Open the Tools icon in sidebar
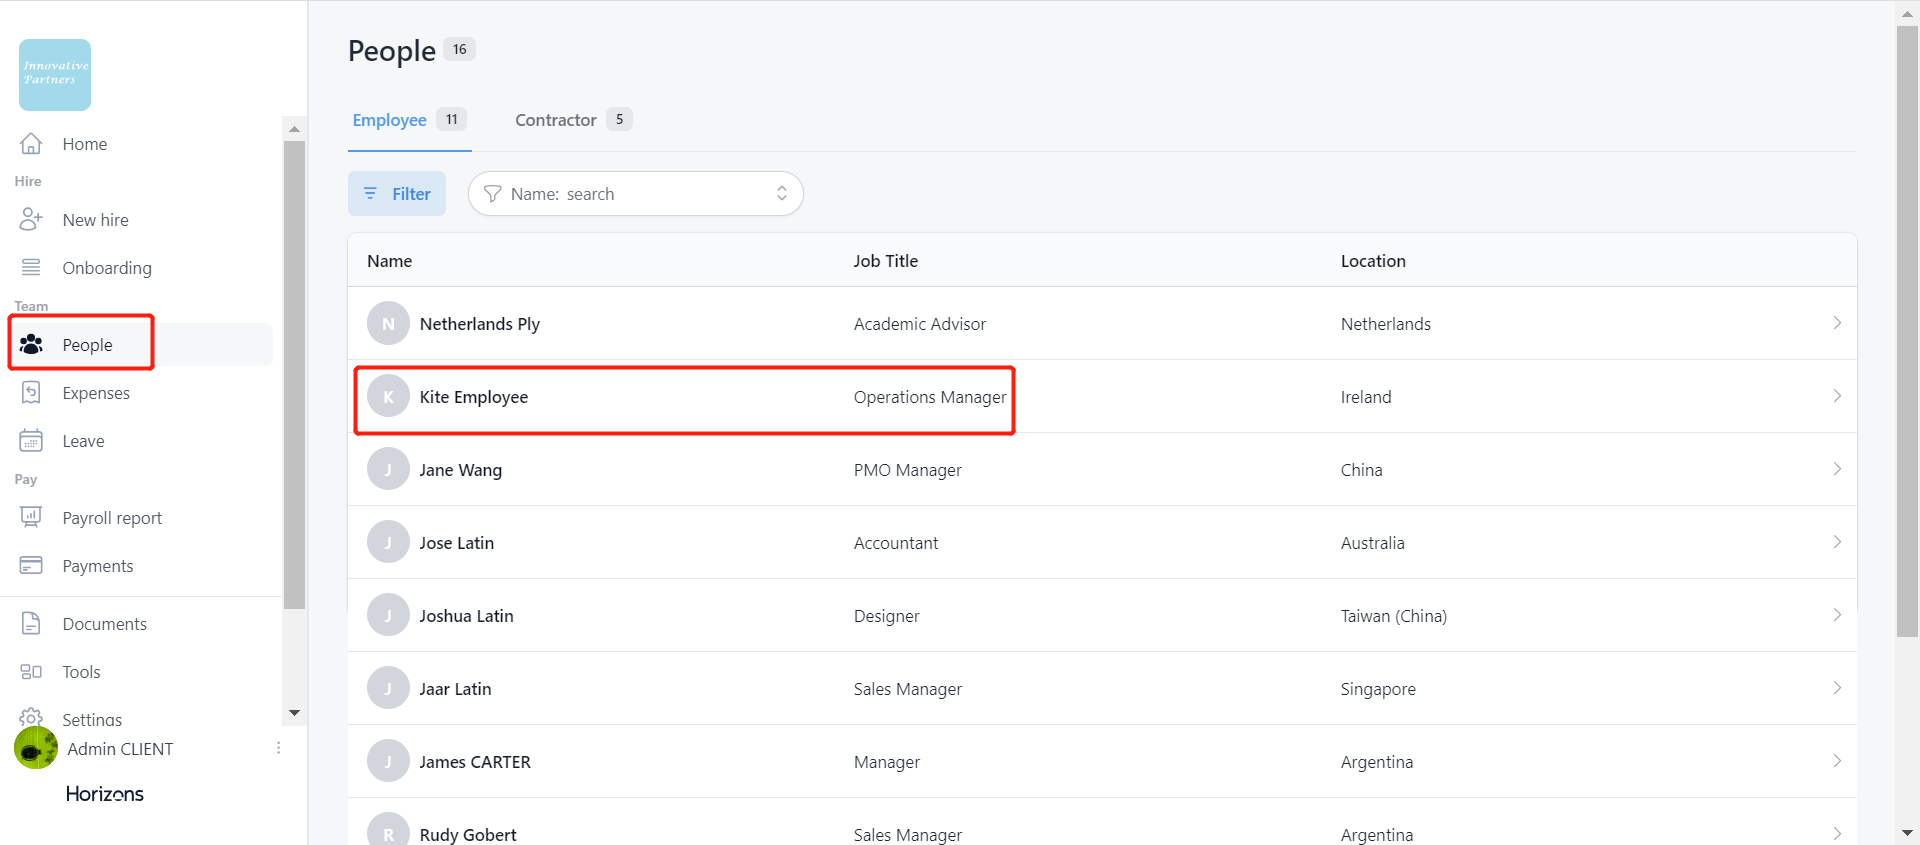This screenshot has height=845, width=1920. [31, 672]
